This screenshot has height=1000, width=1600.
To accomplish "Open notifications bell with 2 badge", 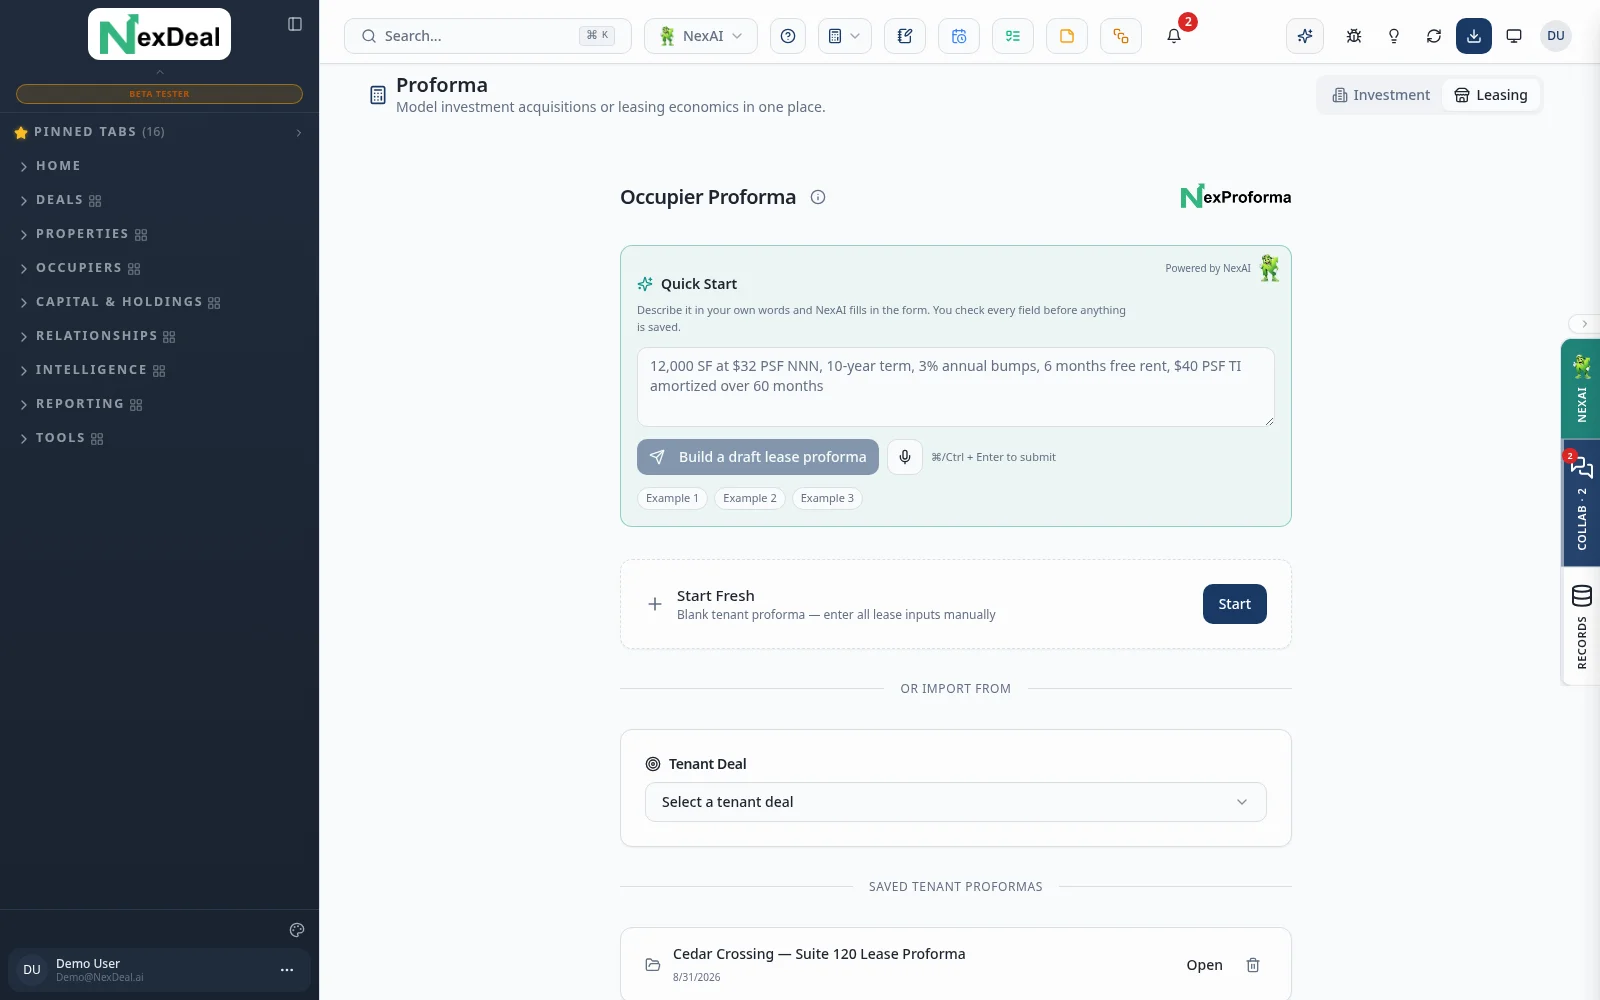I will pyautogui.click(x=1175, y=36).
